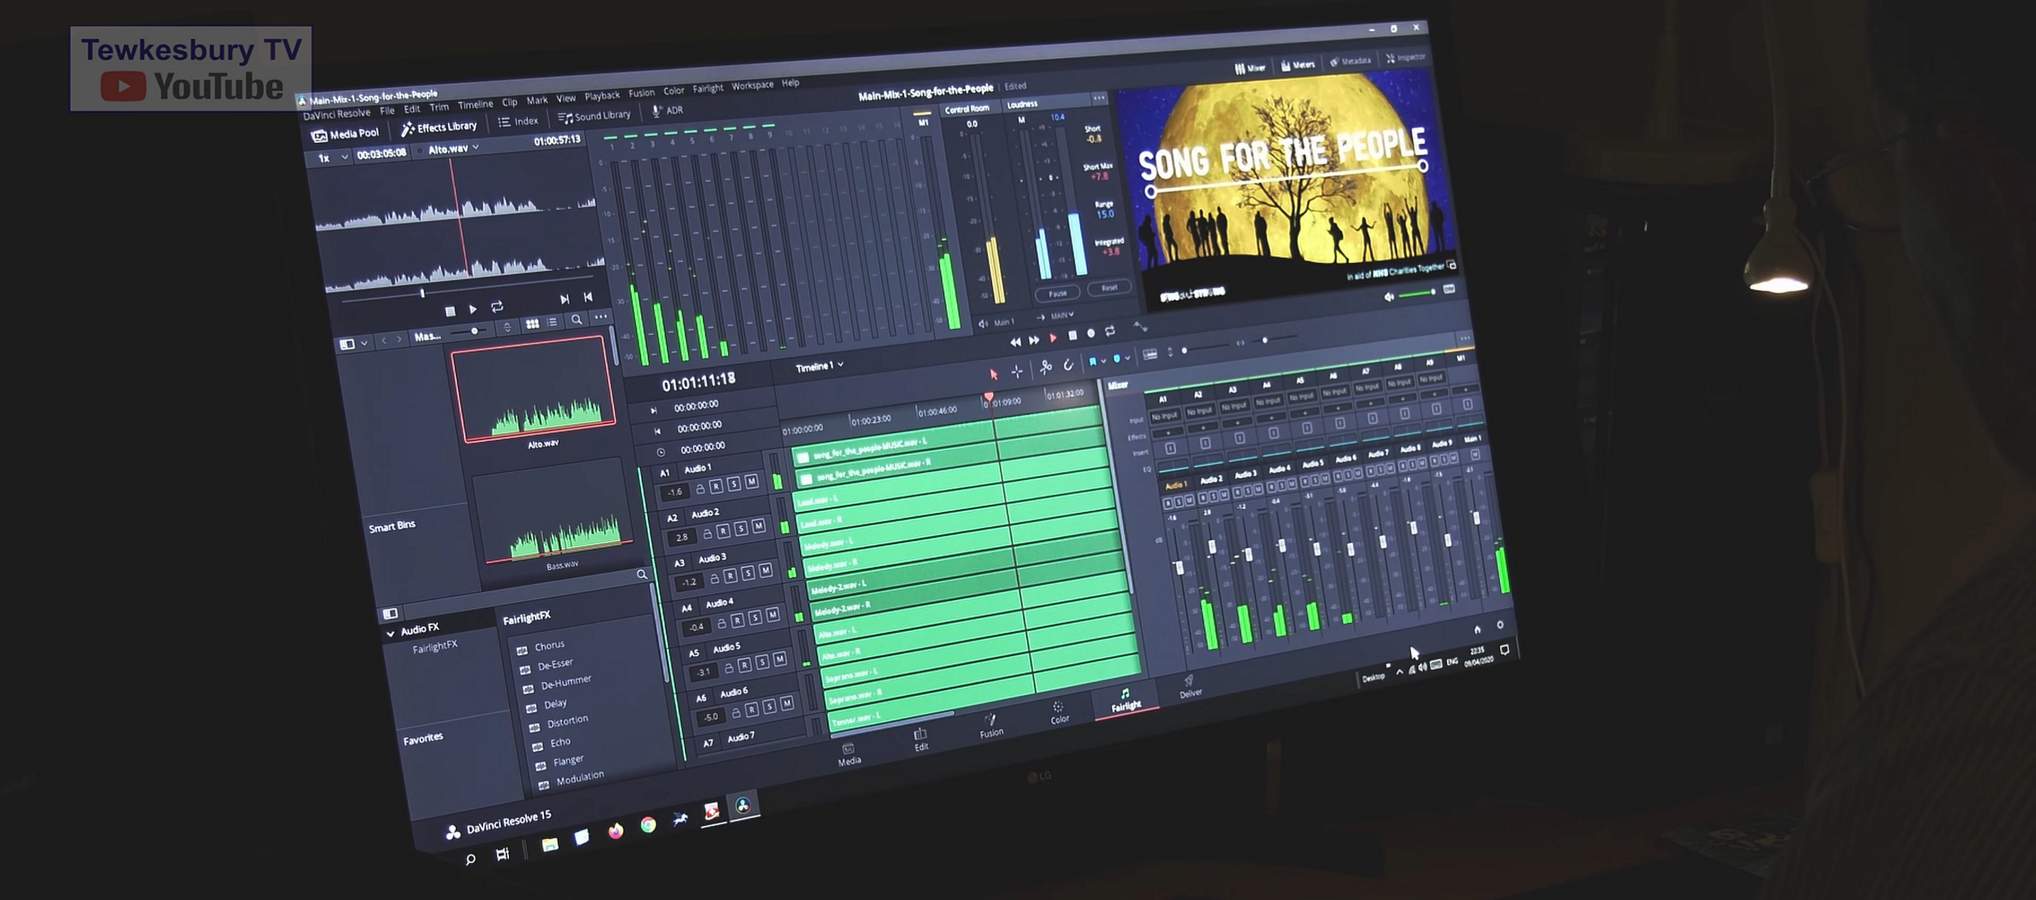Select the Alto.wav waveform thumbnail

click(533, 392)
